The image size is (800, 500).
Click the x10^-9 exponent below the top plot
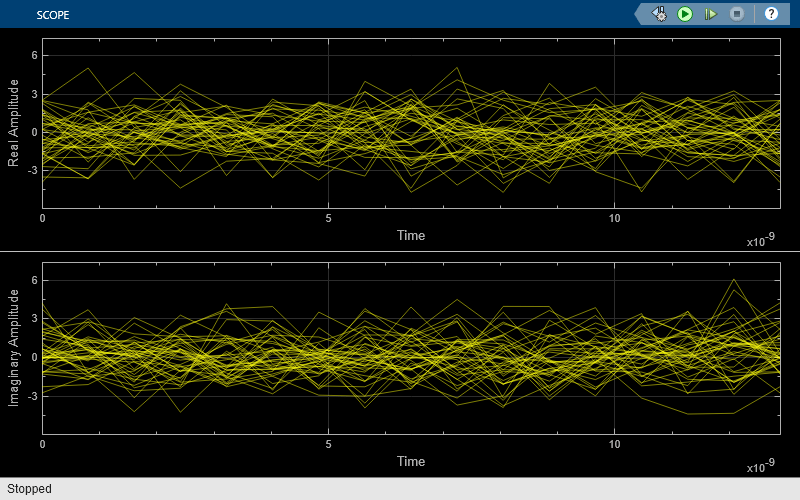point(763,242)
